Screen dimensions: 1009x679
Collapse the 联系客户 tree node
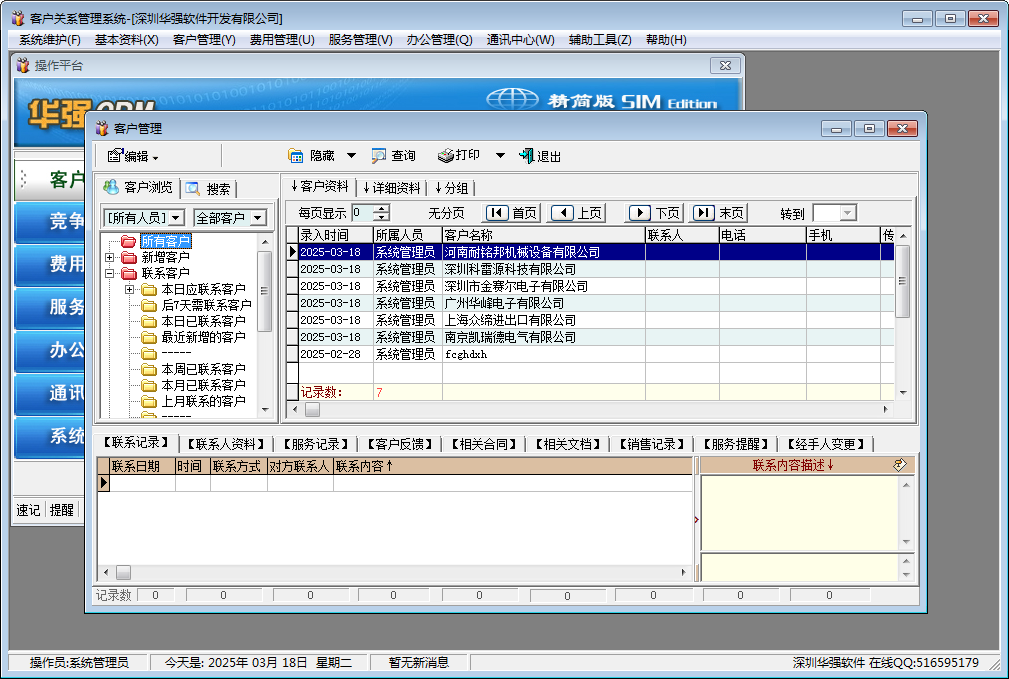pyautogui.click(x=109, y=273)
